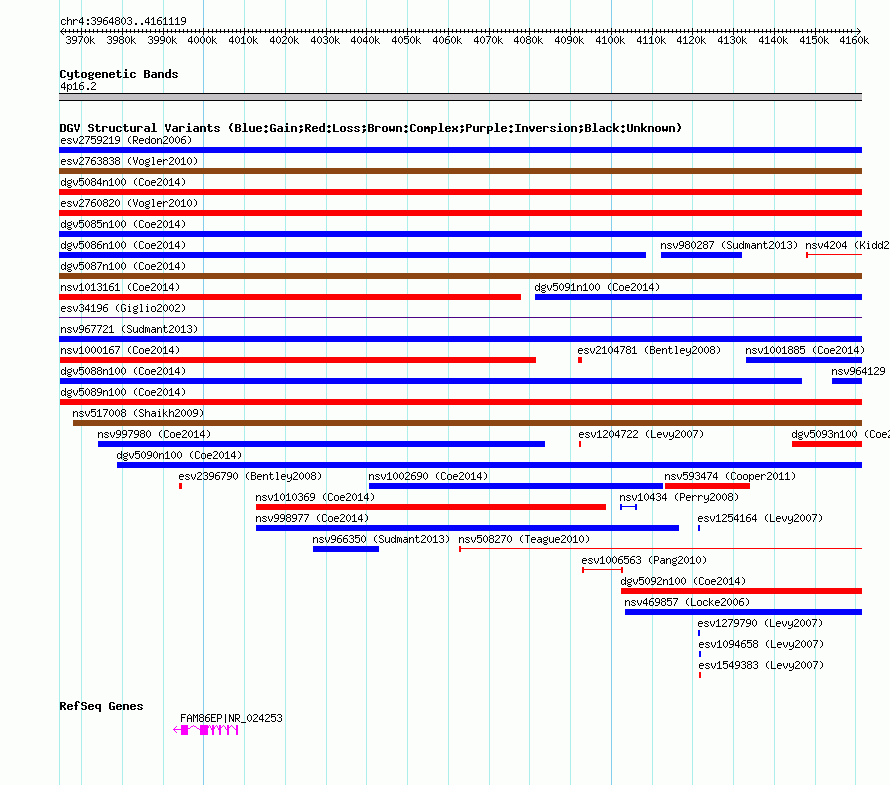Click nsv517008 (Shaikh2009) complex variant label
The width and height of the screenshot is (890, 785).
click(138, 413)
